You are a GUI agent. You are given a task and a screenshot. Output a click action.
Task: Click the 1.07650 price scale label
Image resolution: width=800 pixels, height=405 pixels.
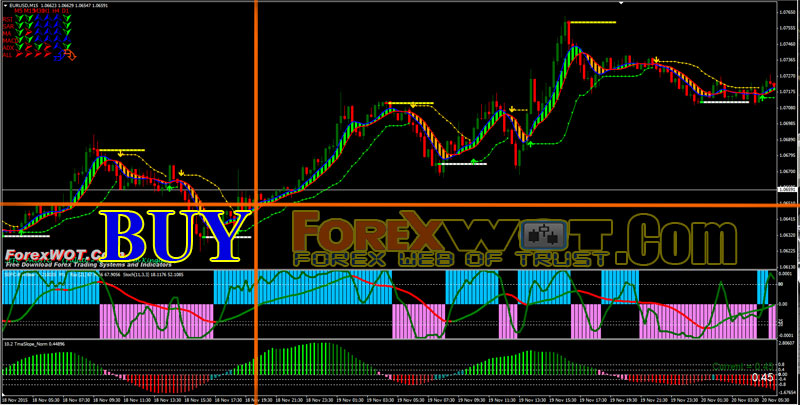point(787,12)
